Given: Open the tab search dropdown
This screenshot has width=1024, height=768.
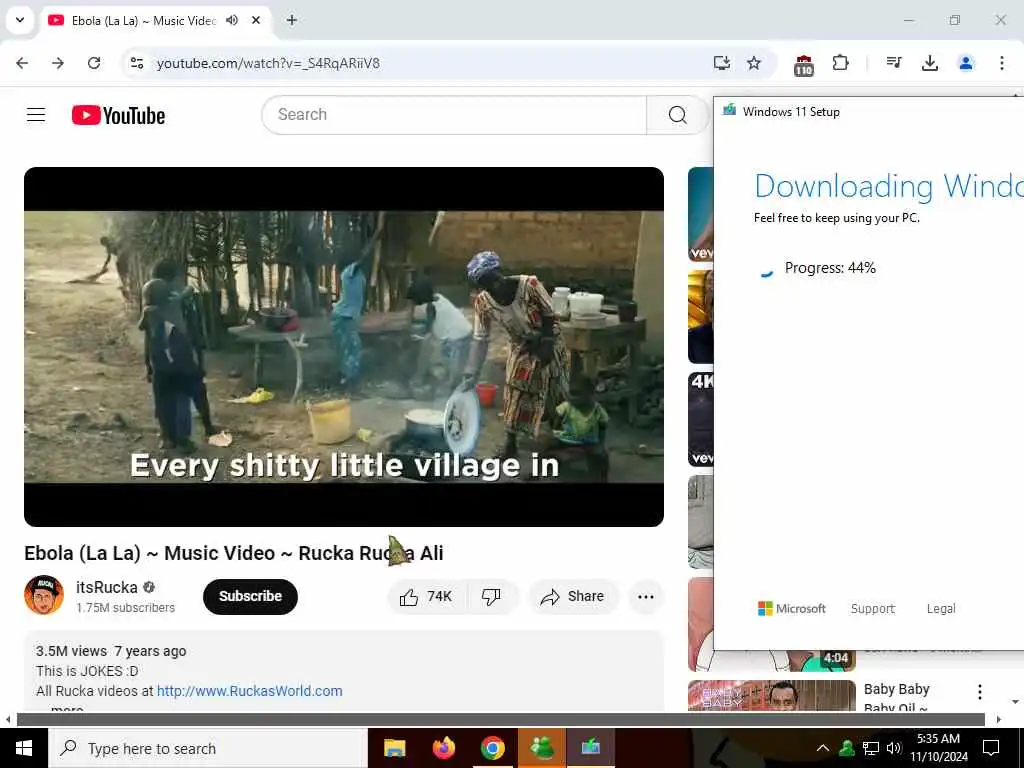Looking at the screenshot, I should coord(20,20).
